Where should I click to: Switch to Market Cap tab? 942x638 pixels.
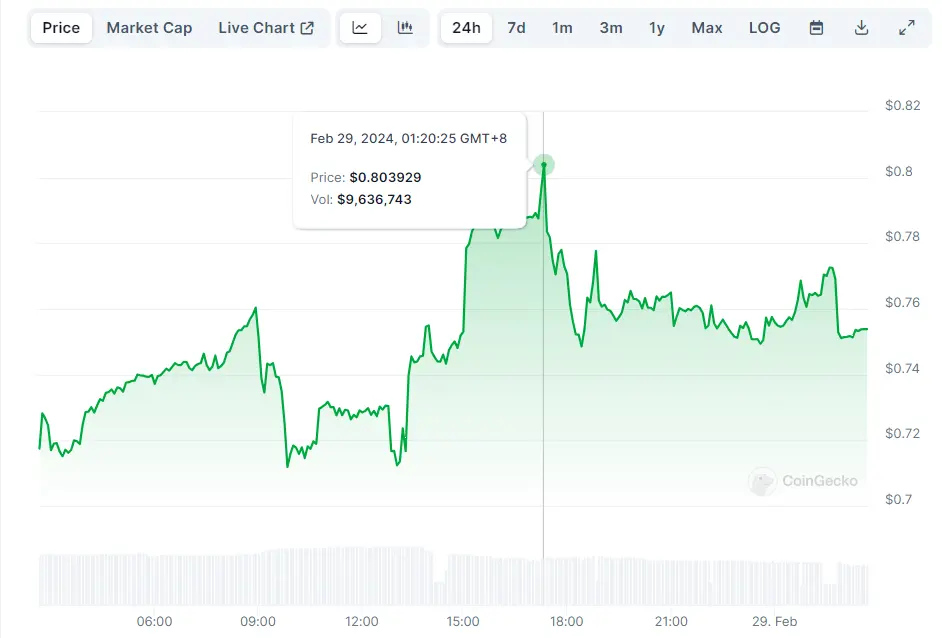click(x=149, y=28)
